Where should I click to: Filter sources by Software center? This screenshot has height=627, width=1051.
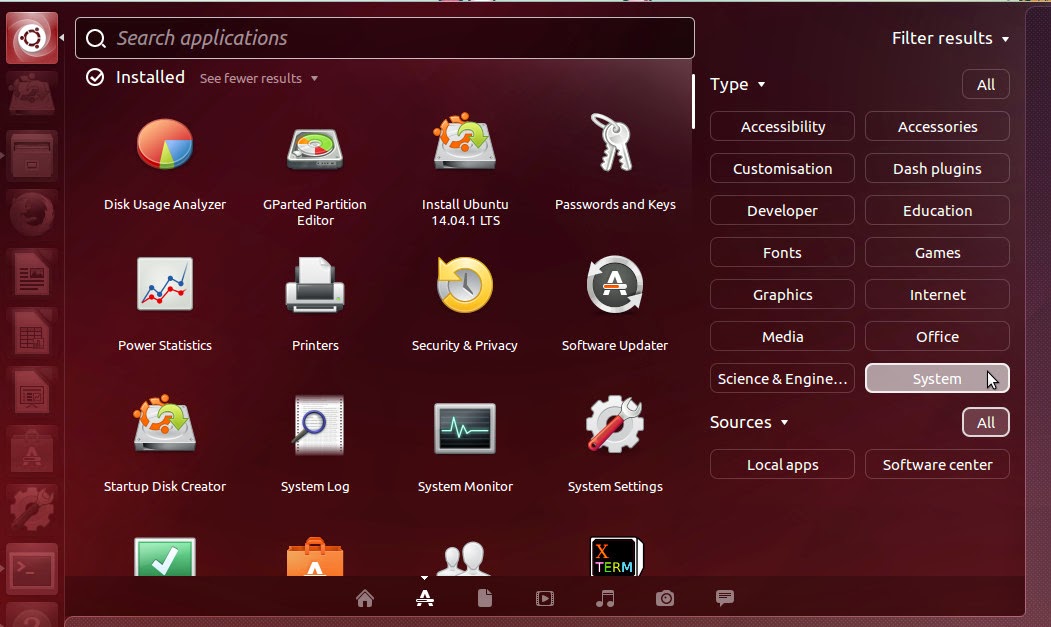937,465
